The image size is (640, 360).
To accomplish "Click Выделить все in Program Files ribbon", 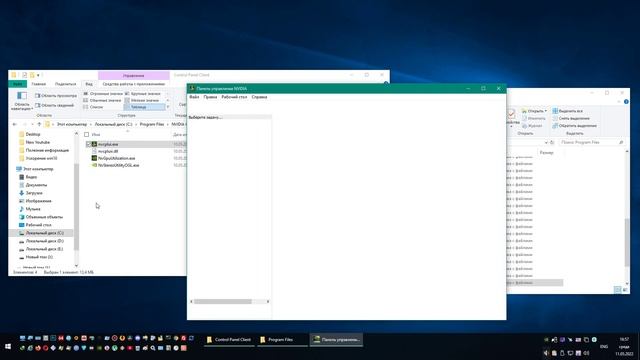I will (x=568, y=111).
